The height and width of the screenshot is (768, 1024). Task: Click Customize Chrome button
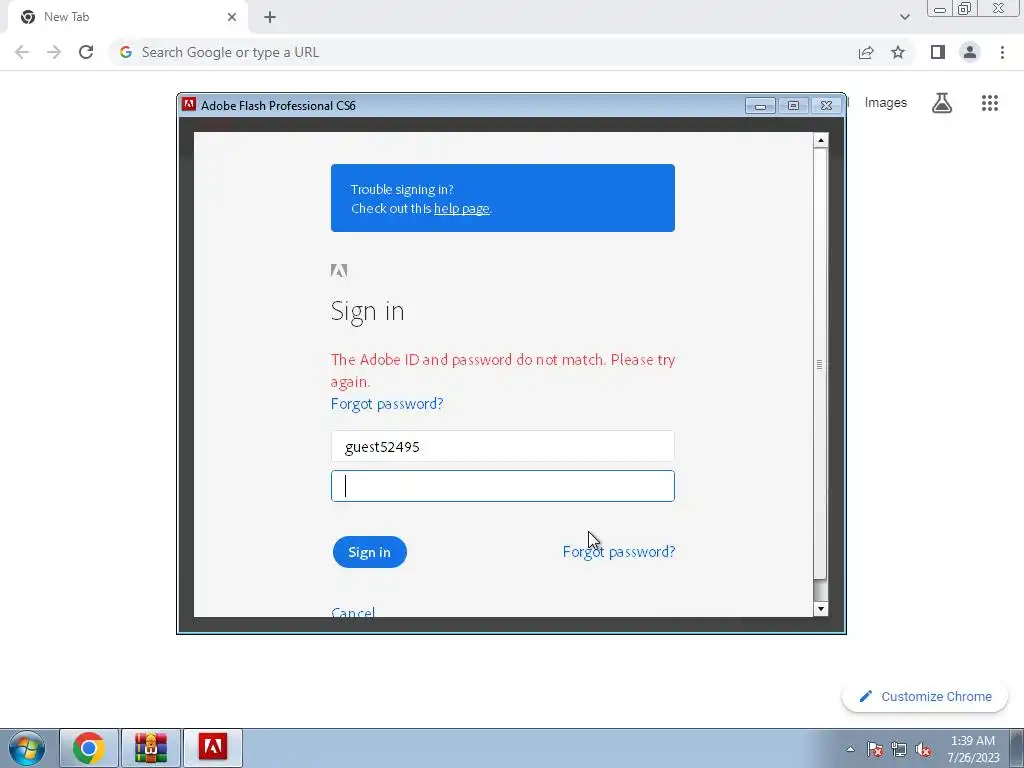click(x=925, y=696)
